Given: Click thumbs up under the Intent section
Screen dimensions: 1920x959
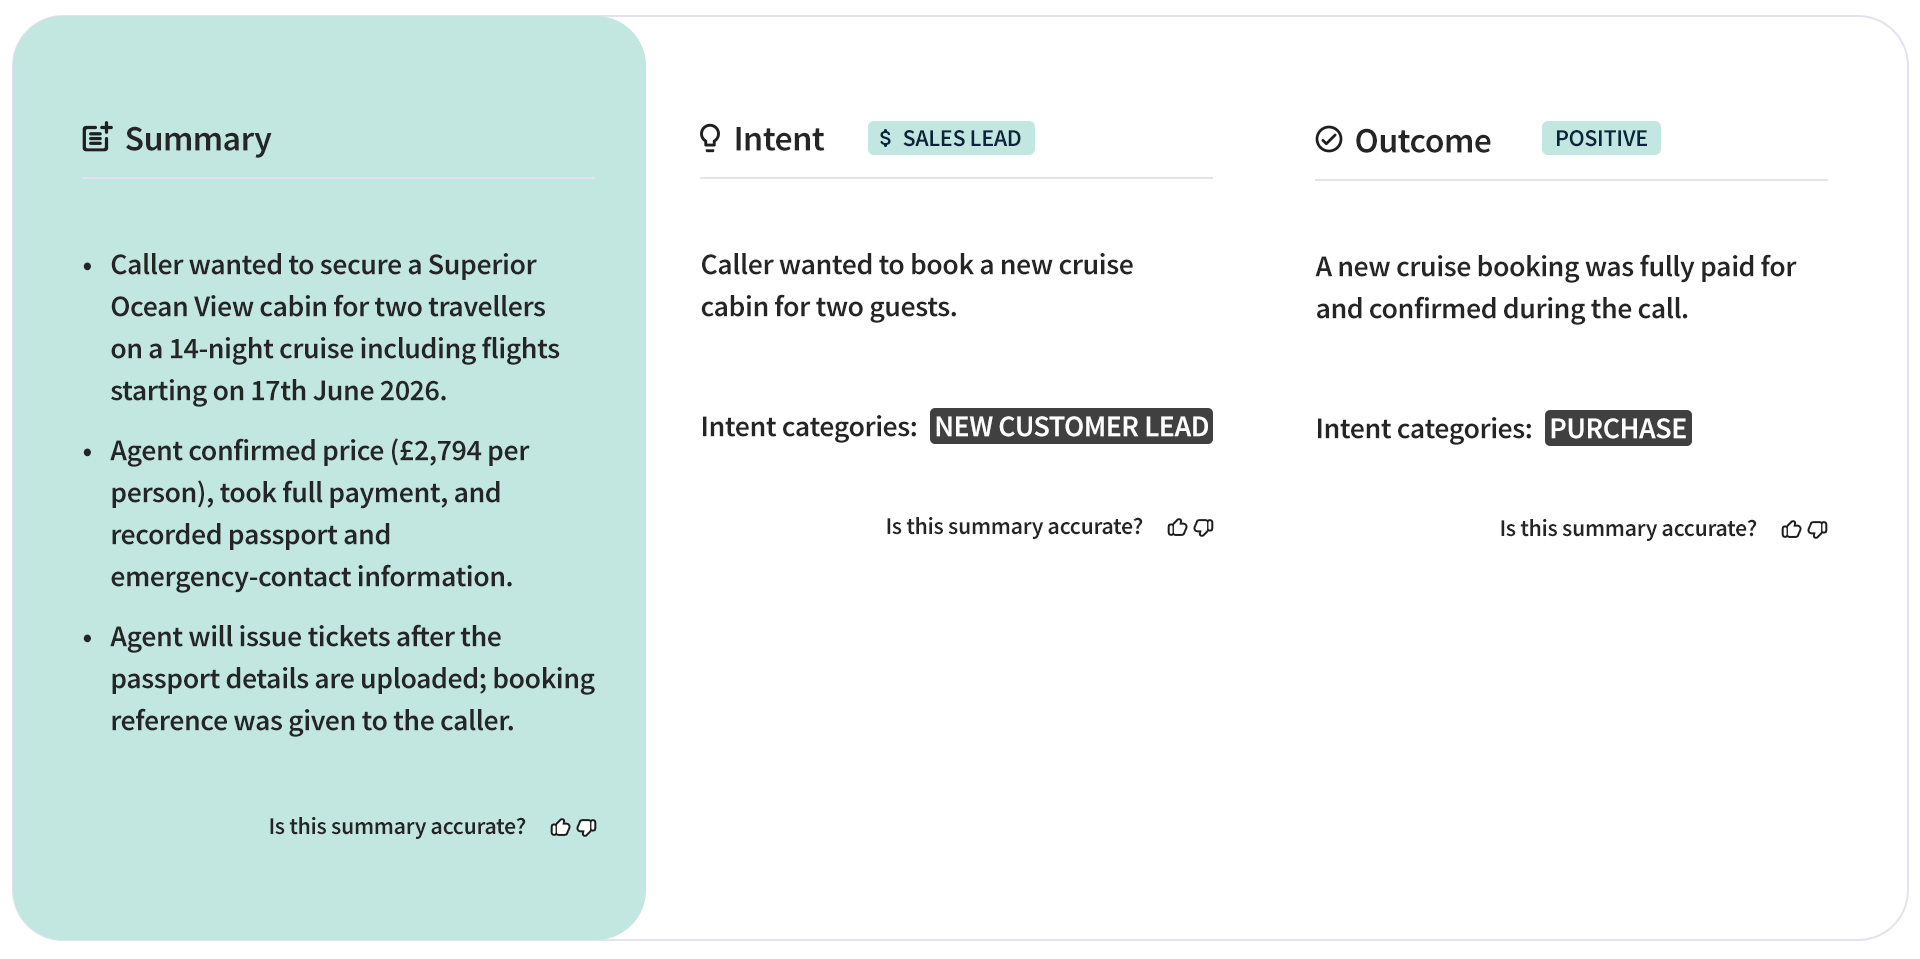Looking at the screenshot, I should click(1177, 527).
